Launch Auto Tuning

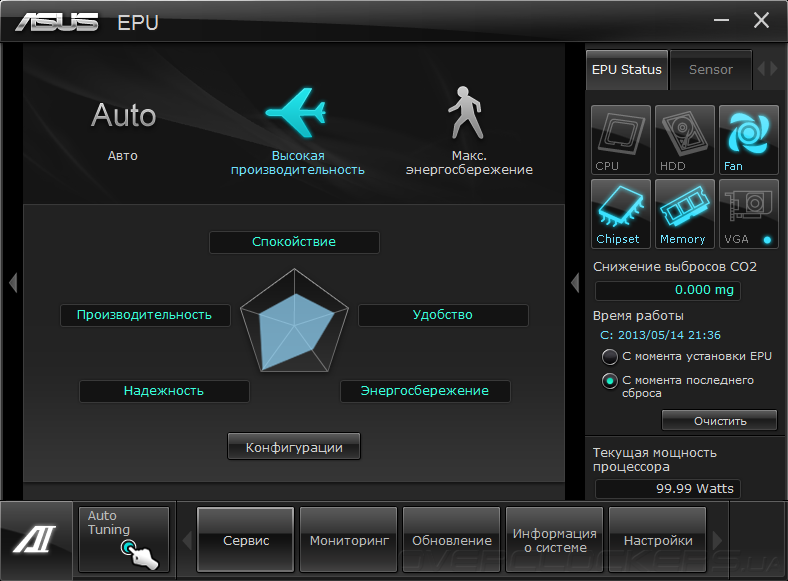tap(124, 539)
